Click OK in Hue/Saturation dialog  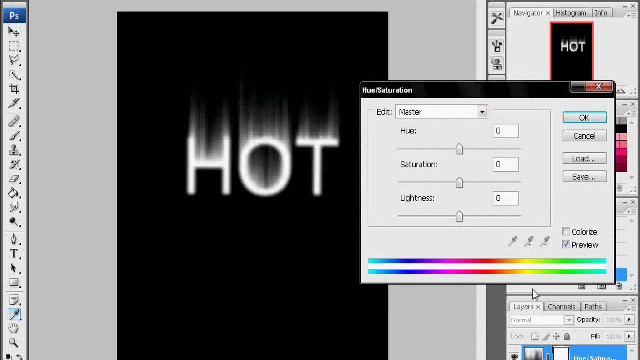point(584,118)
